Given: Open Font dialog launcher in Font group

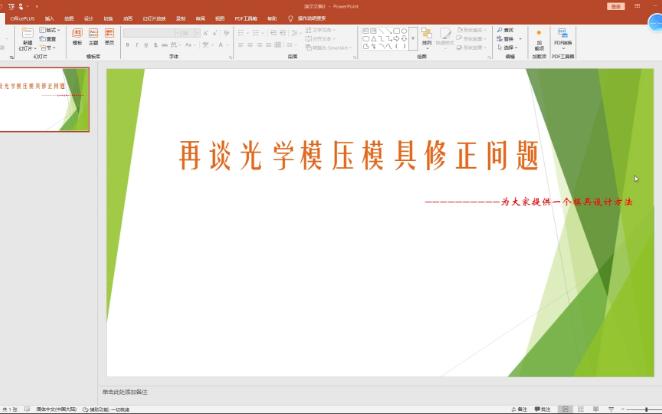Looking at the screenshot, I should (231, 57).
